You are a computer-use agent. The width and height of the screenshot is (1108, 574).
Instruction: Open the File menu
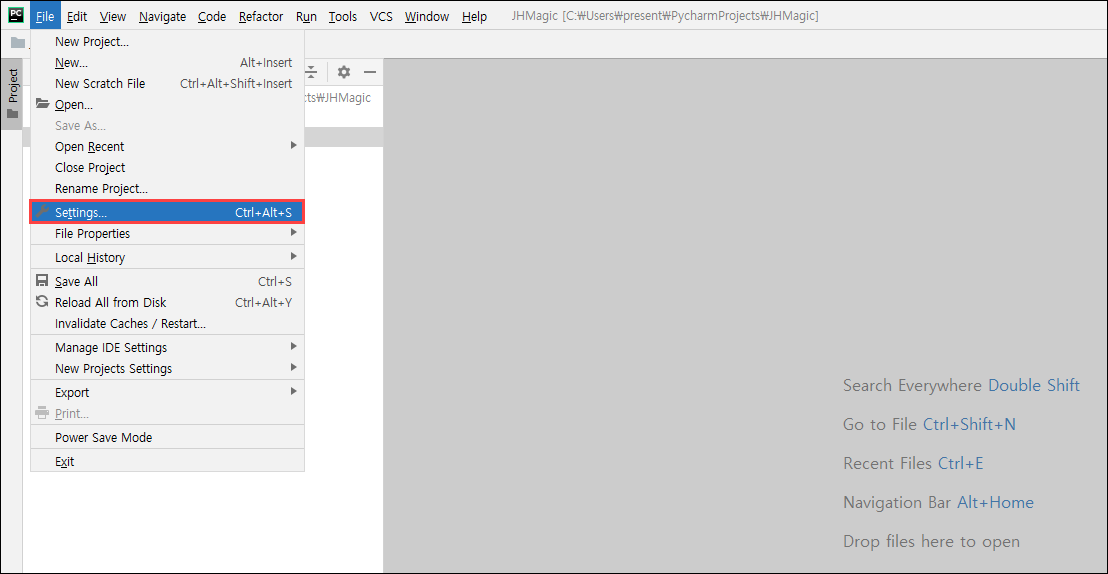[x=45, y=16]
